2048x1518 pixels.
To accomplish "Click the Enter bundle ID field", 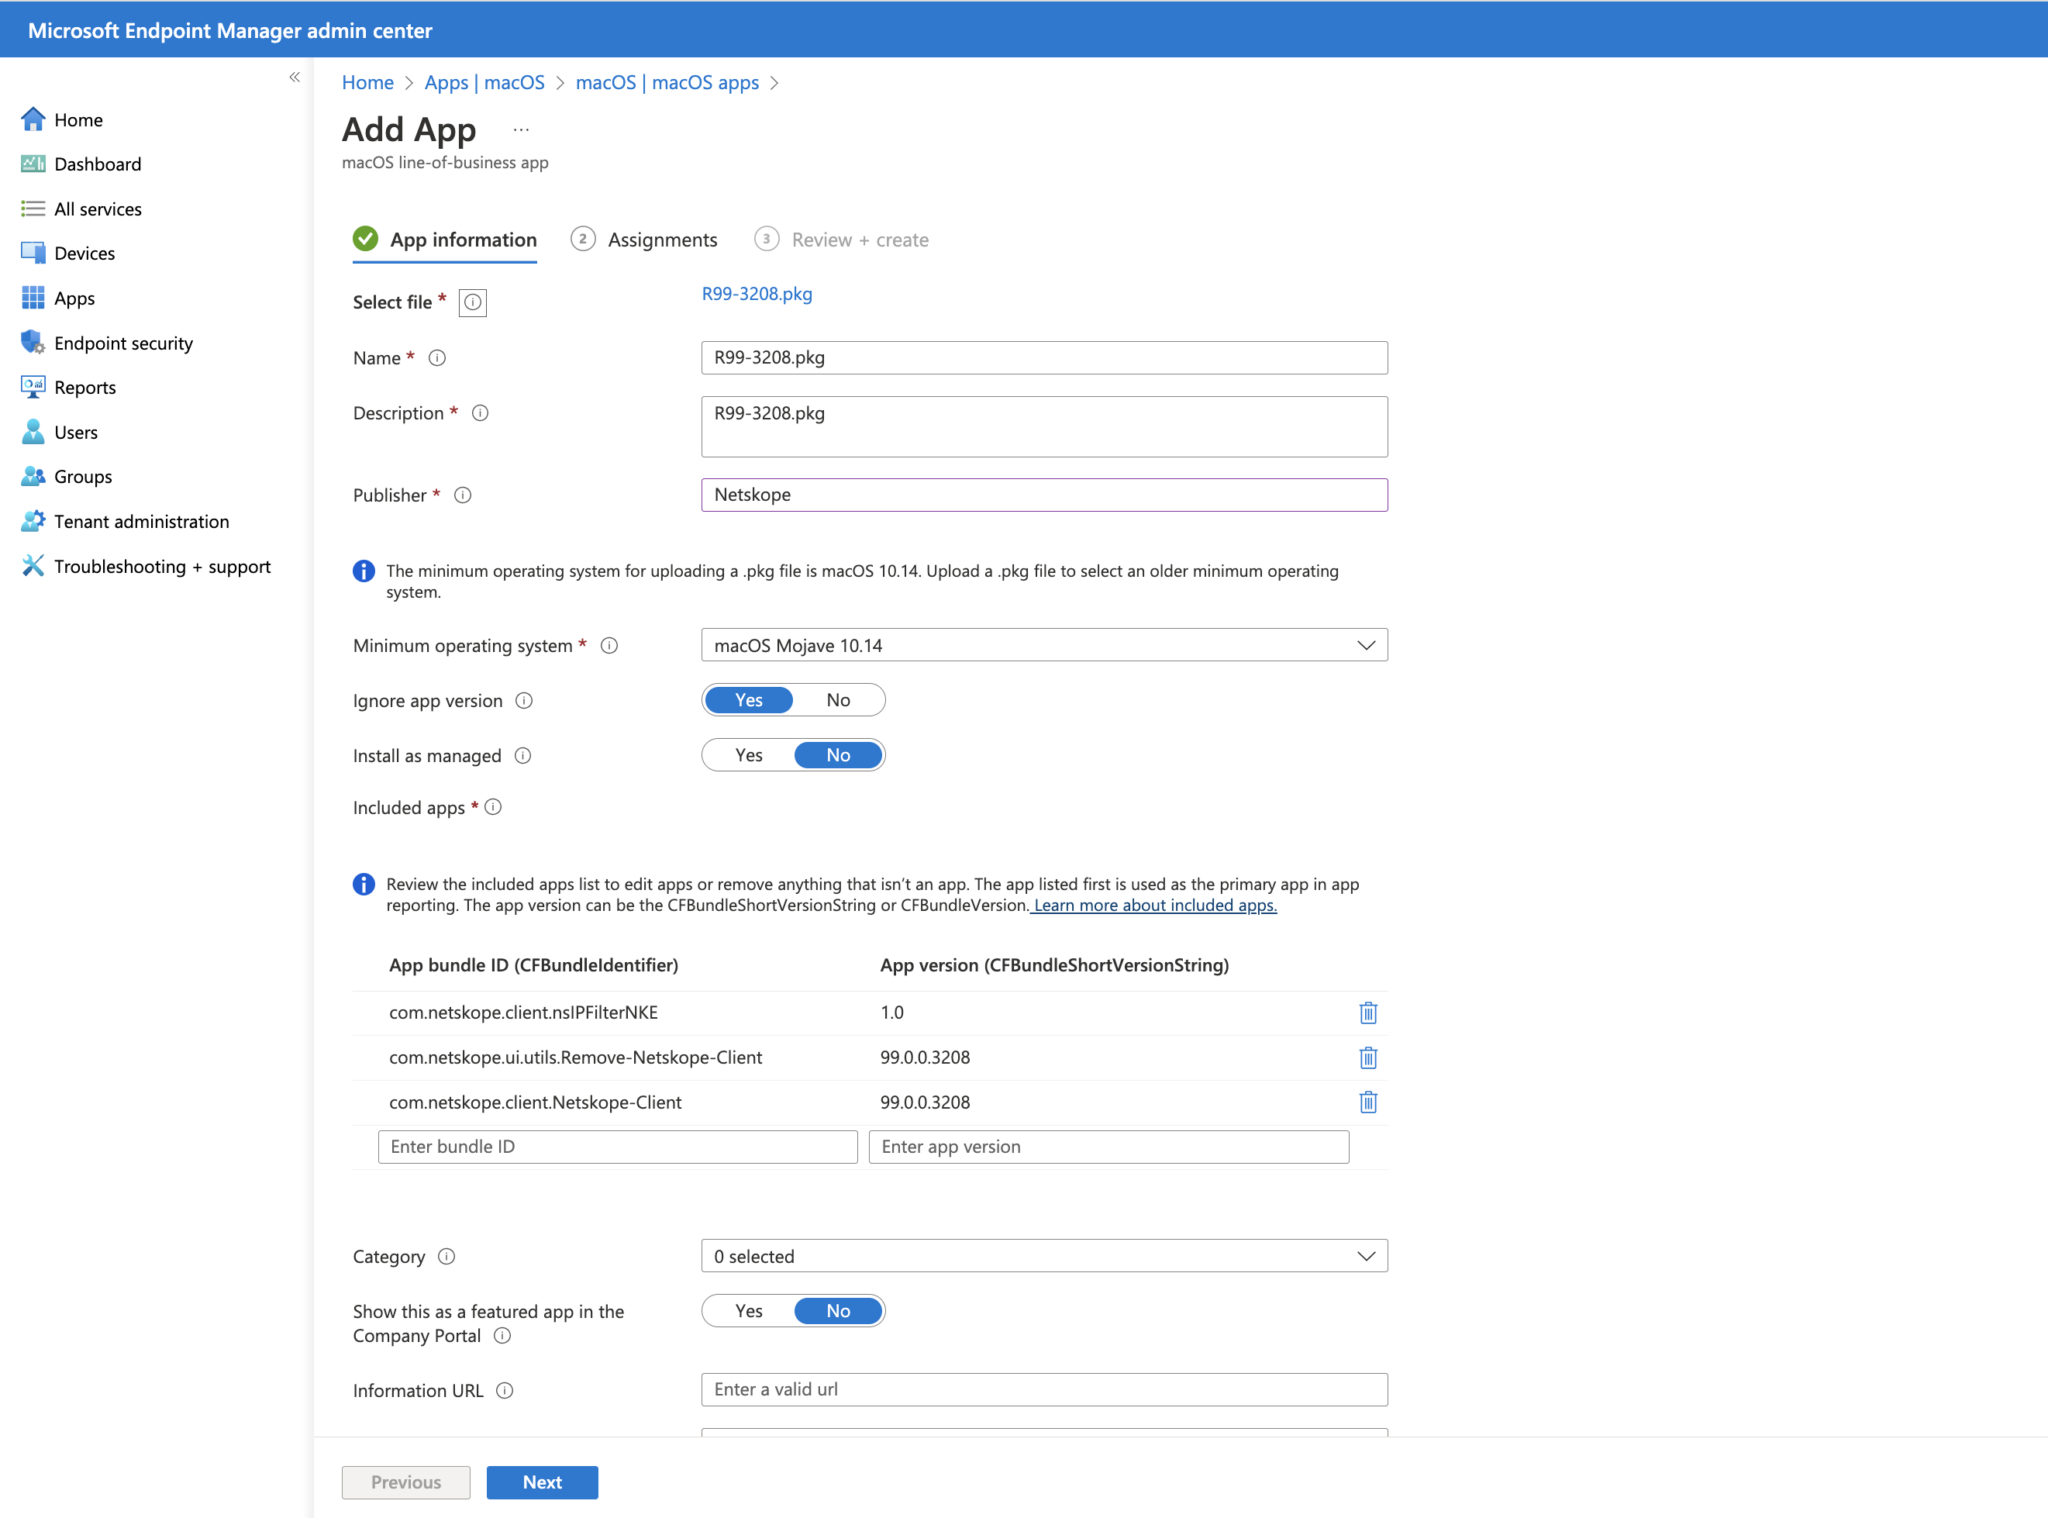I will coord(617,1146).
